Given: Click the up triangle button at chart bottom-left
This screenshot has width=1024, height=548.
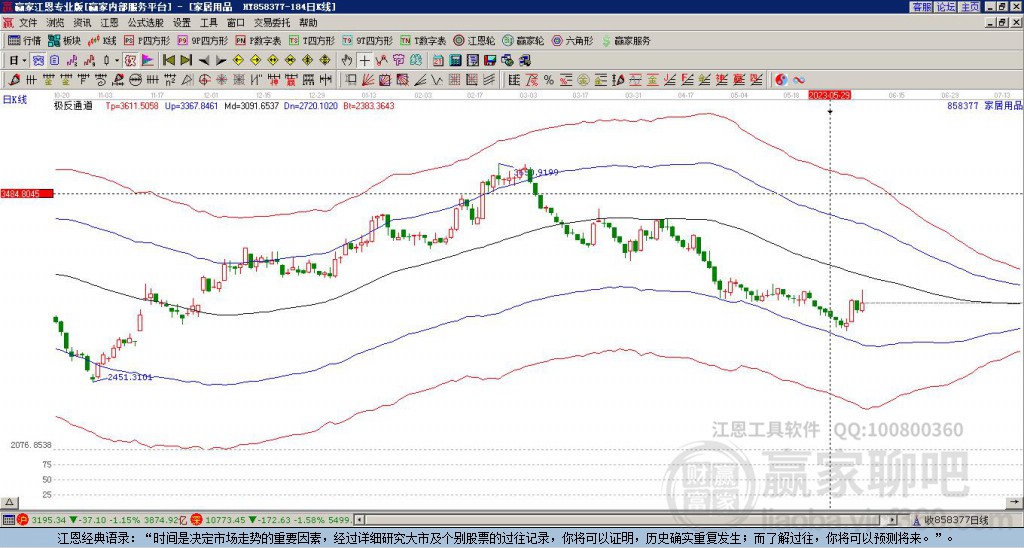Looking at the screenshot, I should 9,502.
